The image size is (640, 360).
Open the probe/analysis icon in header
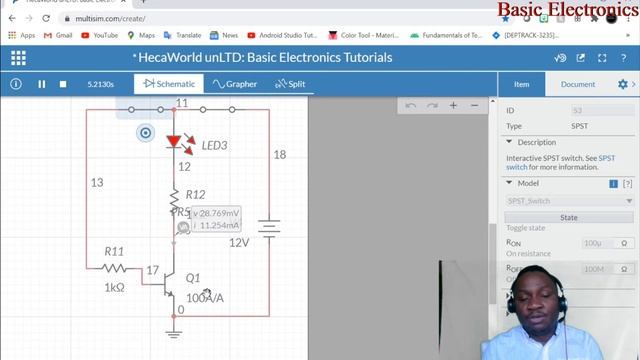pos(560,58)
